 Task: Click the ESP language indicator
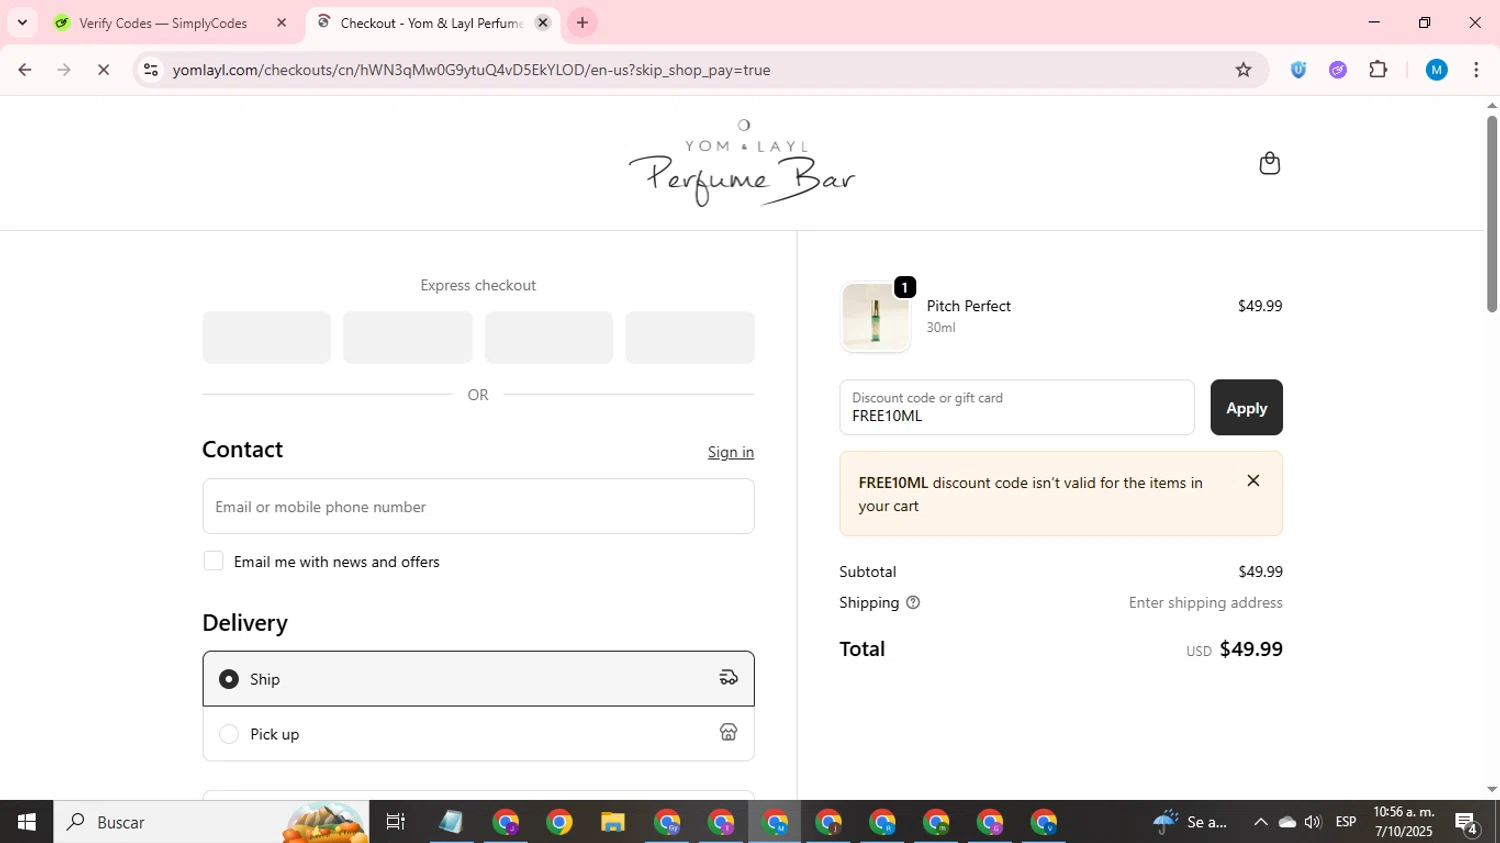point(1346,822)
